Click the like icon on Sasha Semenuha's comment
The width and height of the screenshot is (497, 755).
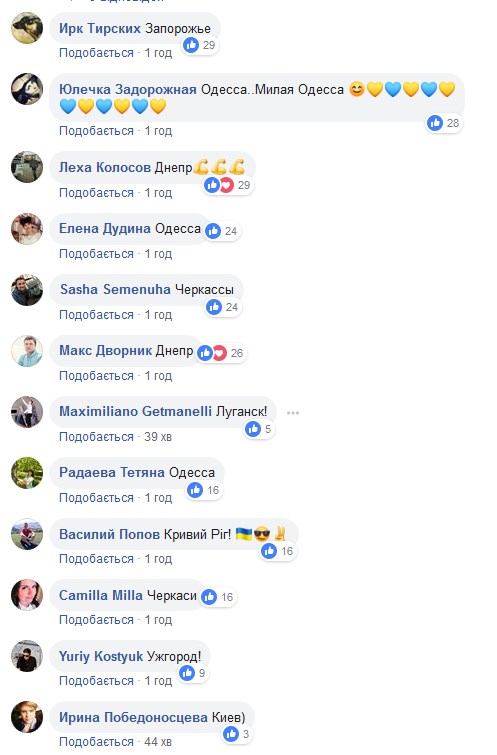pos(214,307)
